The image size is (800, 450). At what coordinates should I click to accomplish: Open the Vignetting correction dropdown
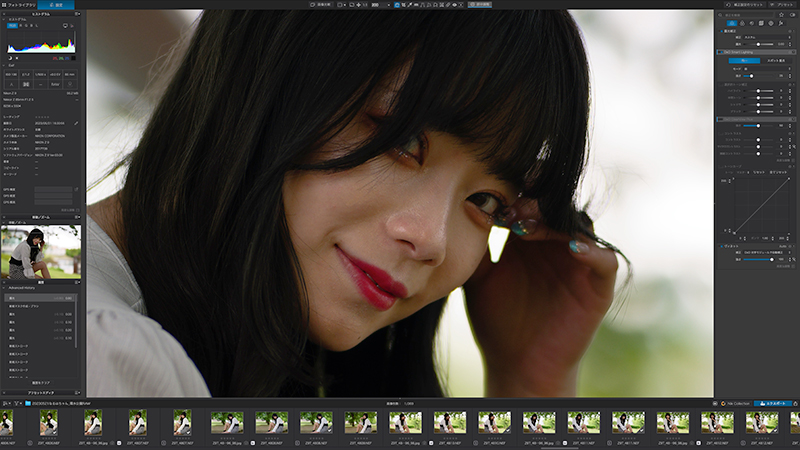(767, 253)
